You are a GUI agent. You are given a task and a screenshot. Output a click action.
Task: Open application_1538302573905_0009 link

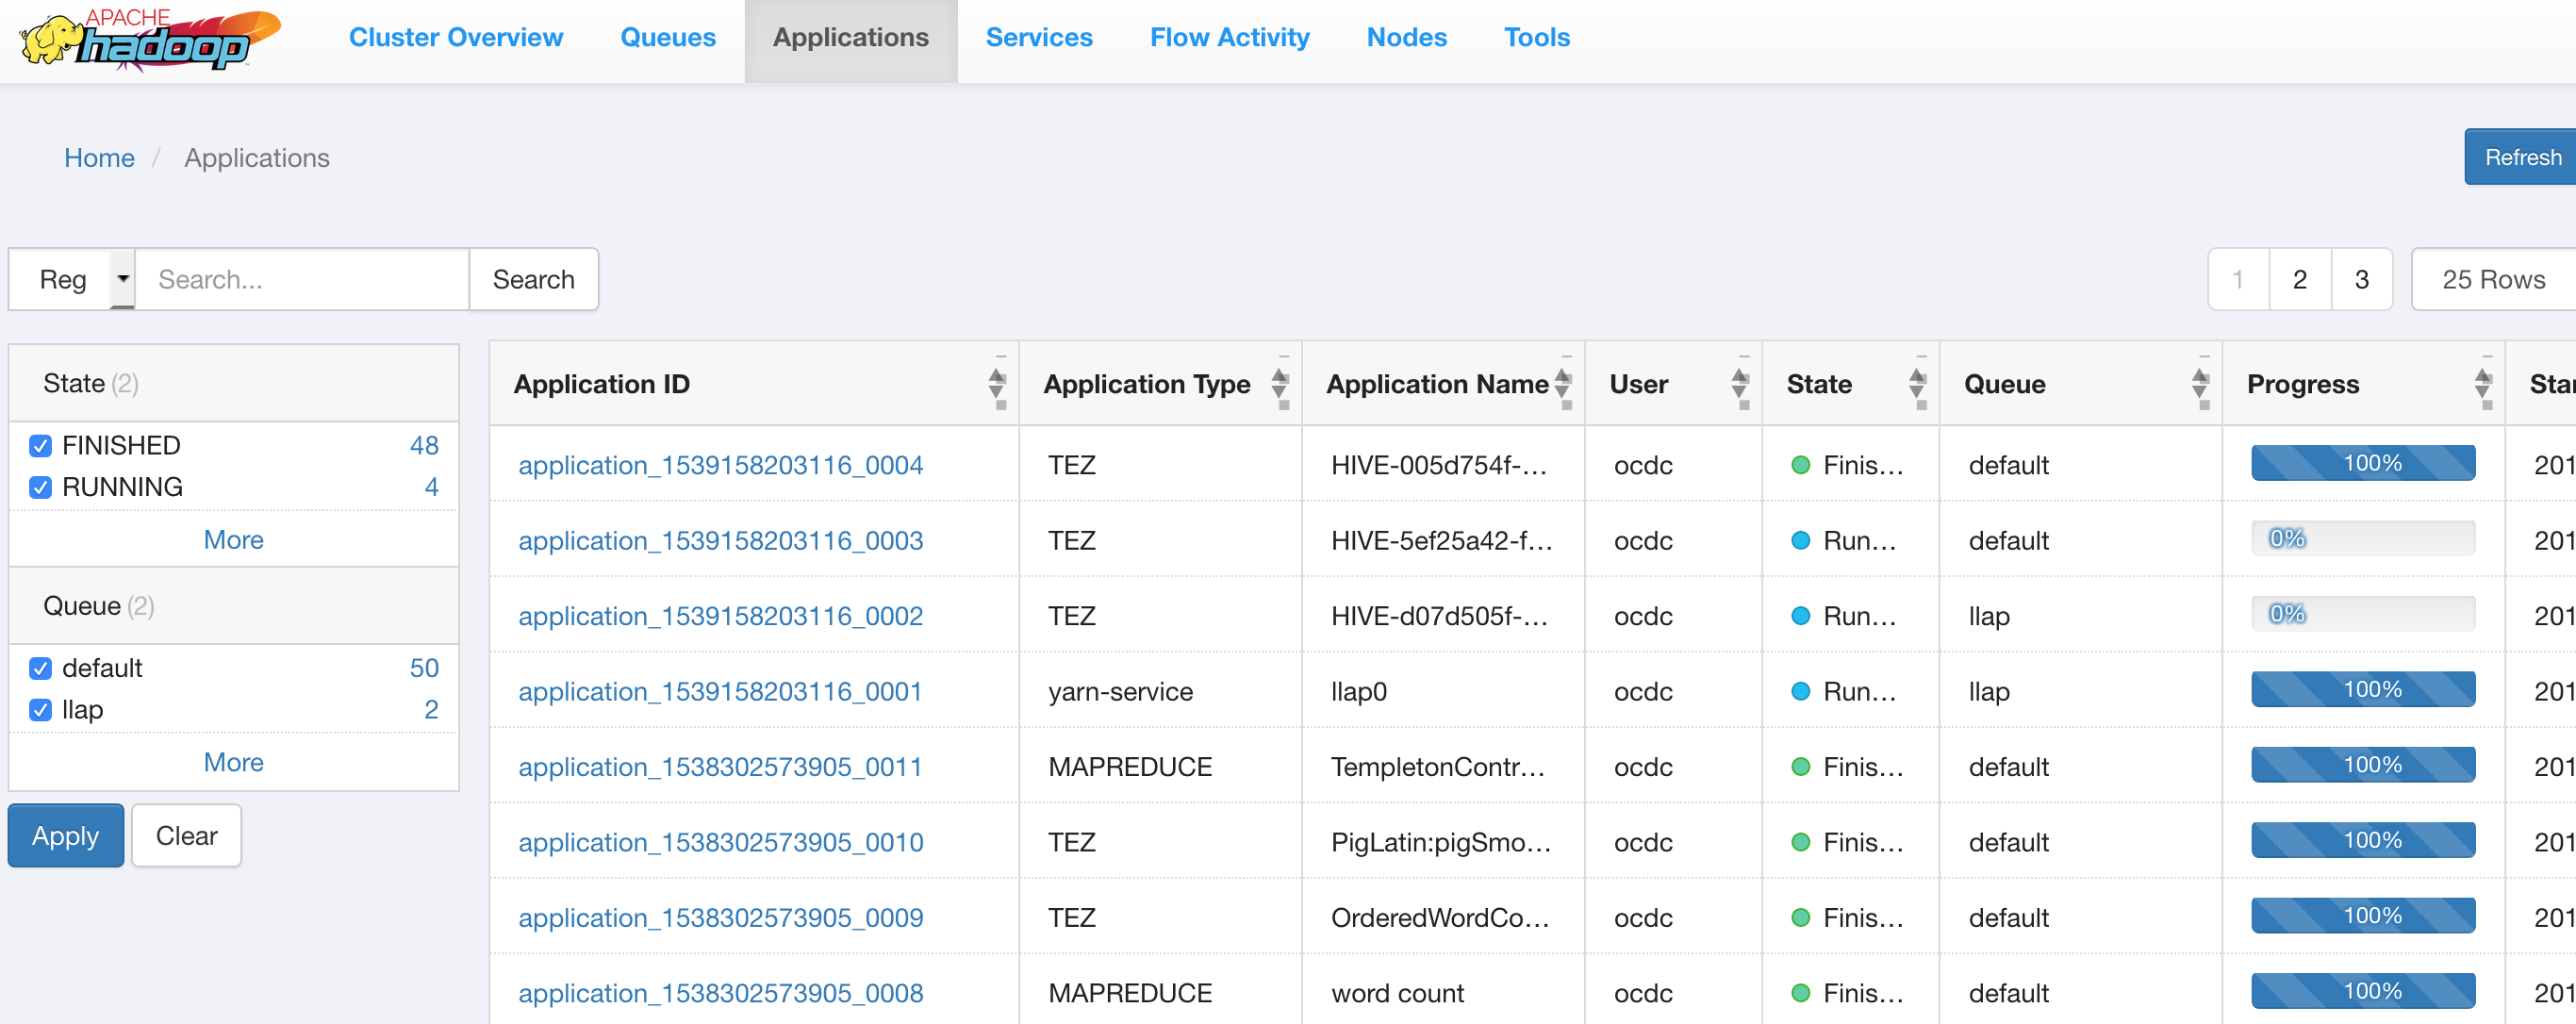click(x=720, y=918)
